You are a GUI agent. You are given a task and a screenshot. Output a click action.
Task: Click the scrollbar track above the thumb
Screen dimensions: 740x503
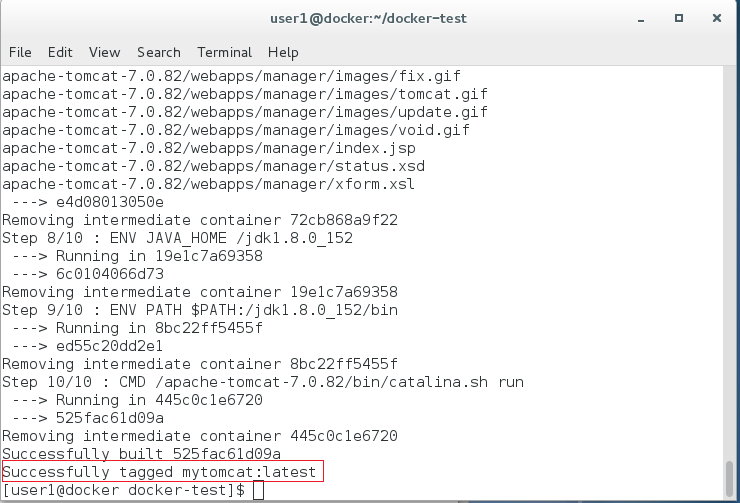(730, 263)
